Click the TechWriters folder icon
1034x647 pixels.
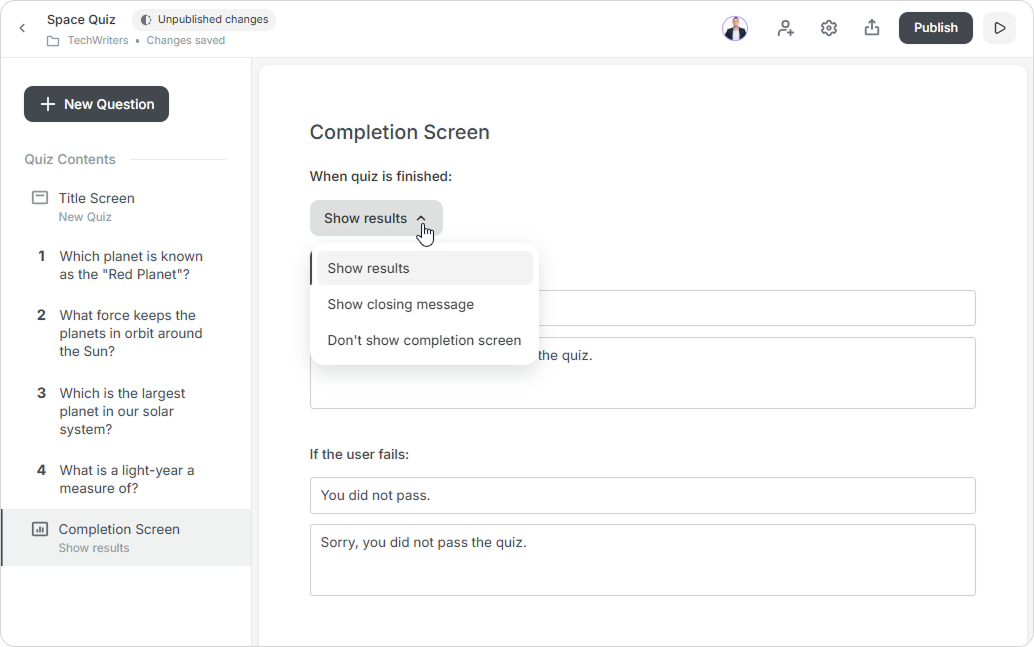point(53,41)
